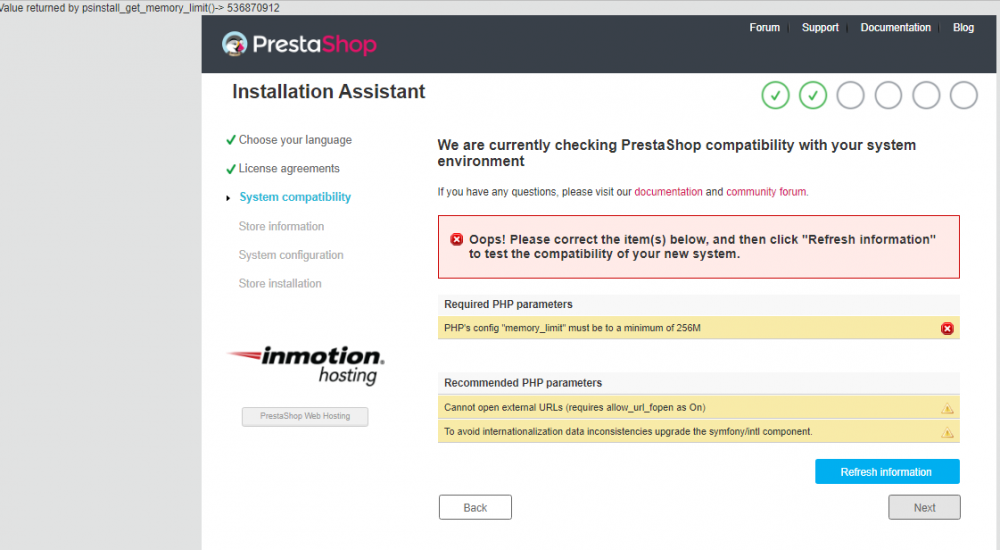Viewport: 1000px width, 550px height.
Task: Open the Forum link in the header
Action: [764, 27]
